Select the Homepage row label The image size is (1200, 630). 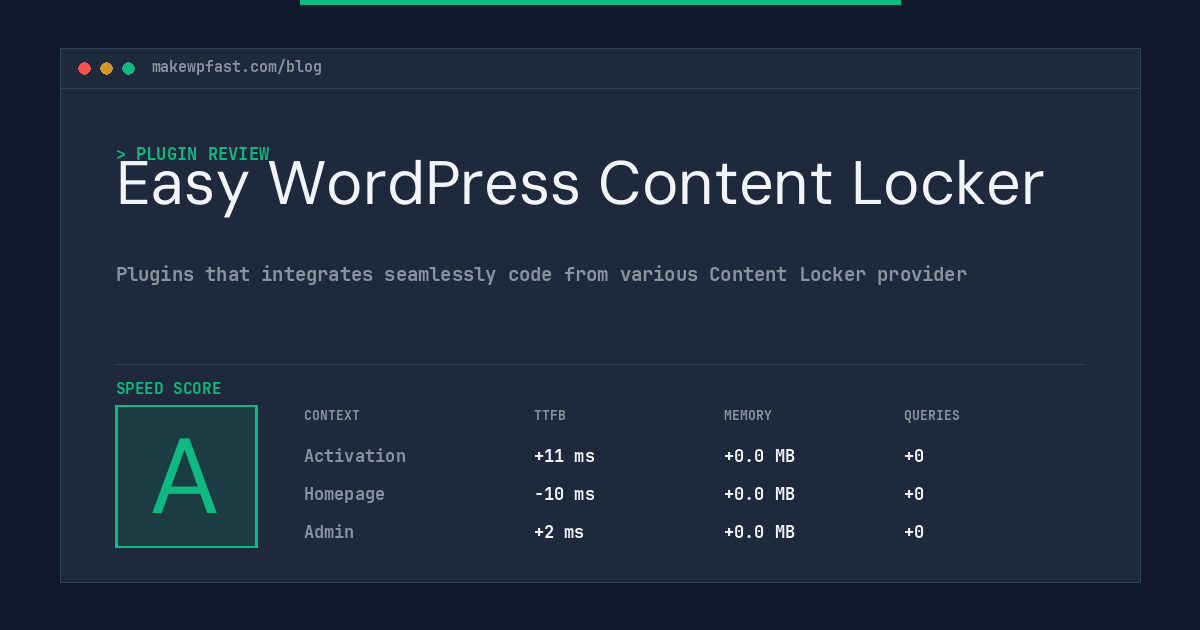[x=344, y=494]
